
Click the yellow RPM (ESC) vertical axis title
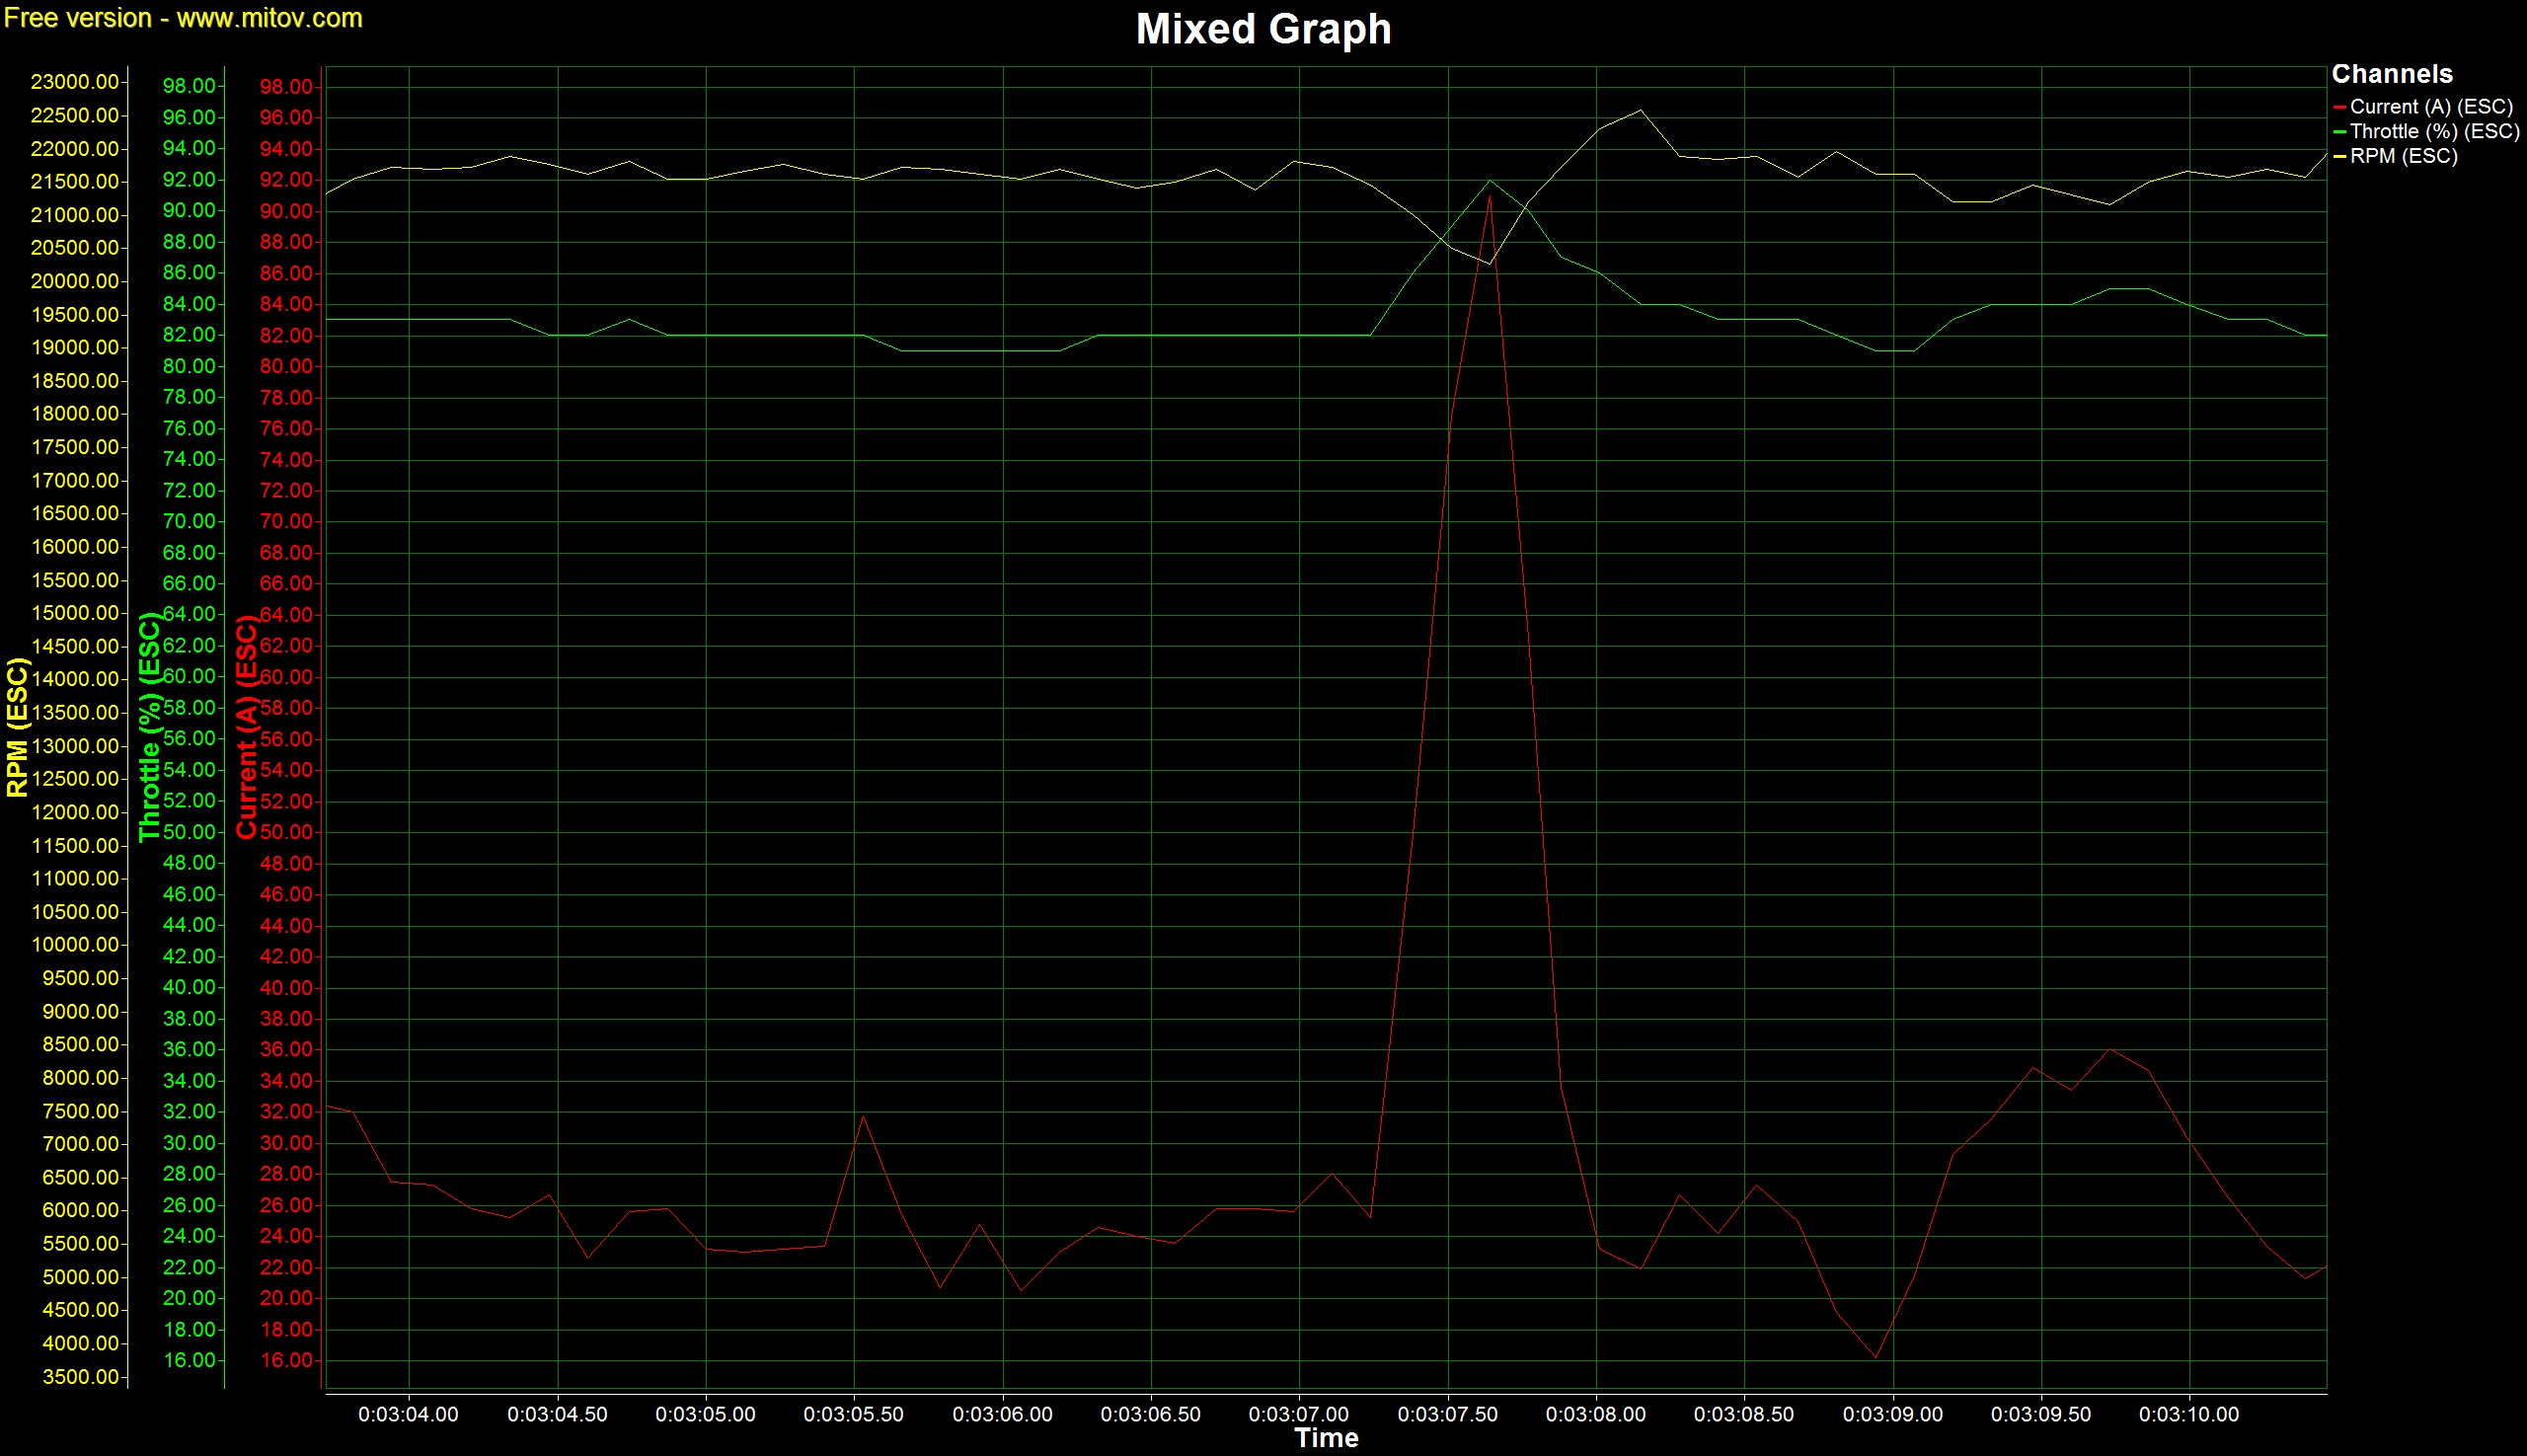pyautogui.click(x=17, y=727)
